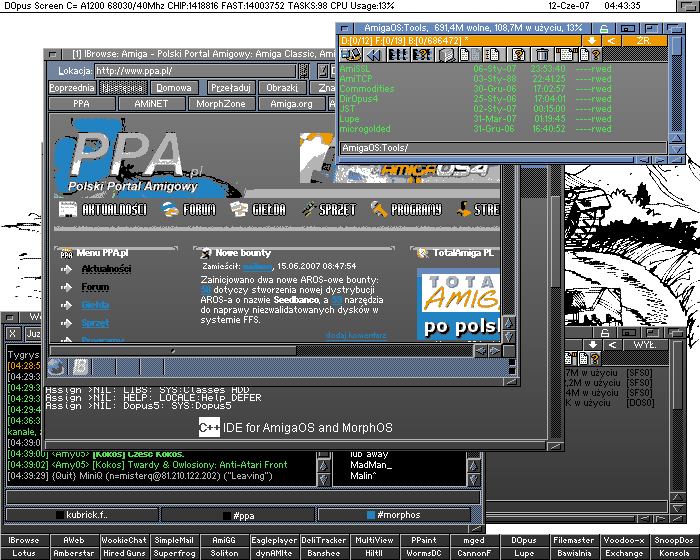Viewport: 700px width, 560px height.
Task: Click the Forum nav icon on PPA page
Action: 170,209
